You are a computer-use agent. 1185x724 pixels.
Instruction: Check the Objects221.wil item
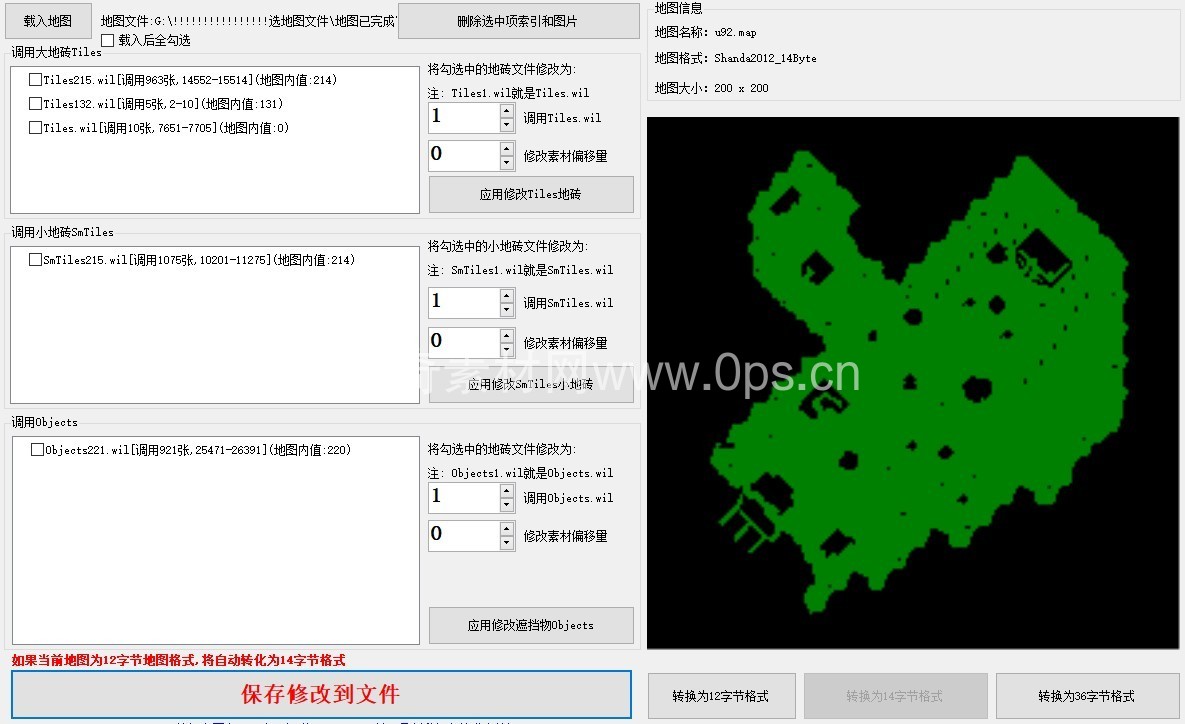click(x=38, y=450)
